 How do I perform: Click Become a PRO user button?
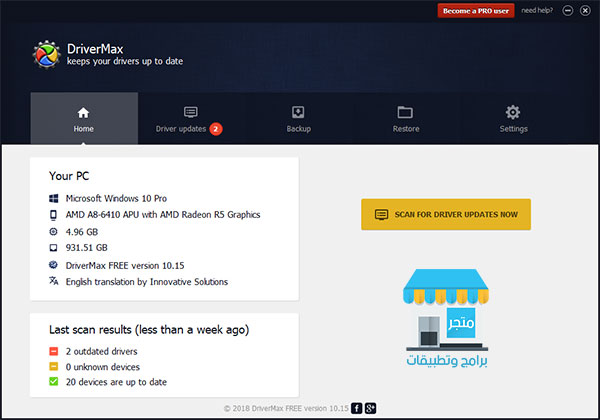[476, 11]
